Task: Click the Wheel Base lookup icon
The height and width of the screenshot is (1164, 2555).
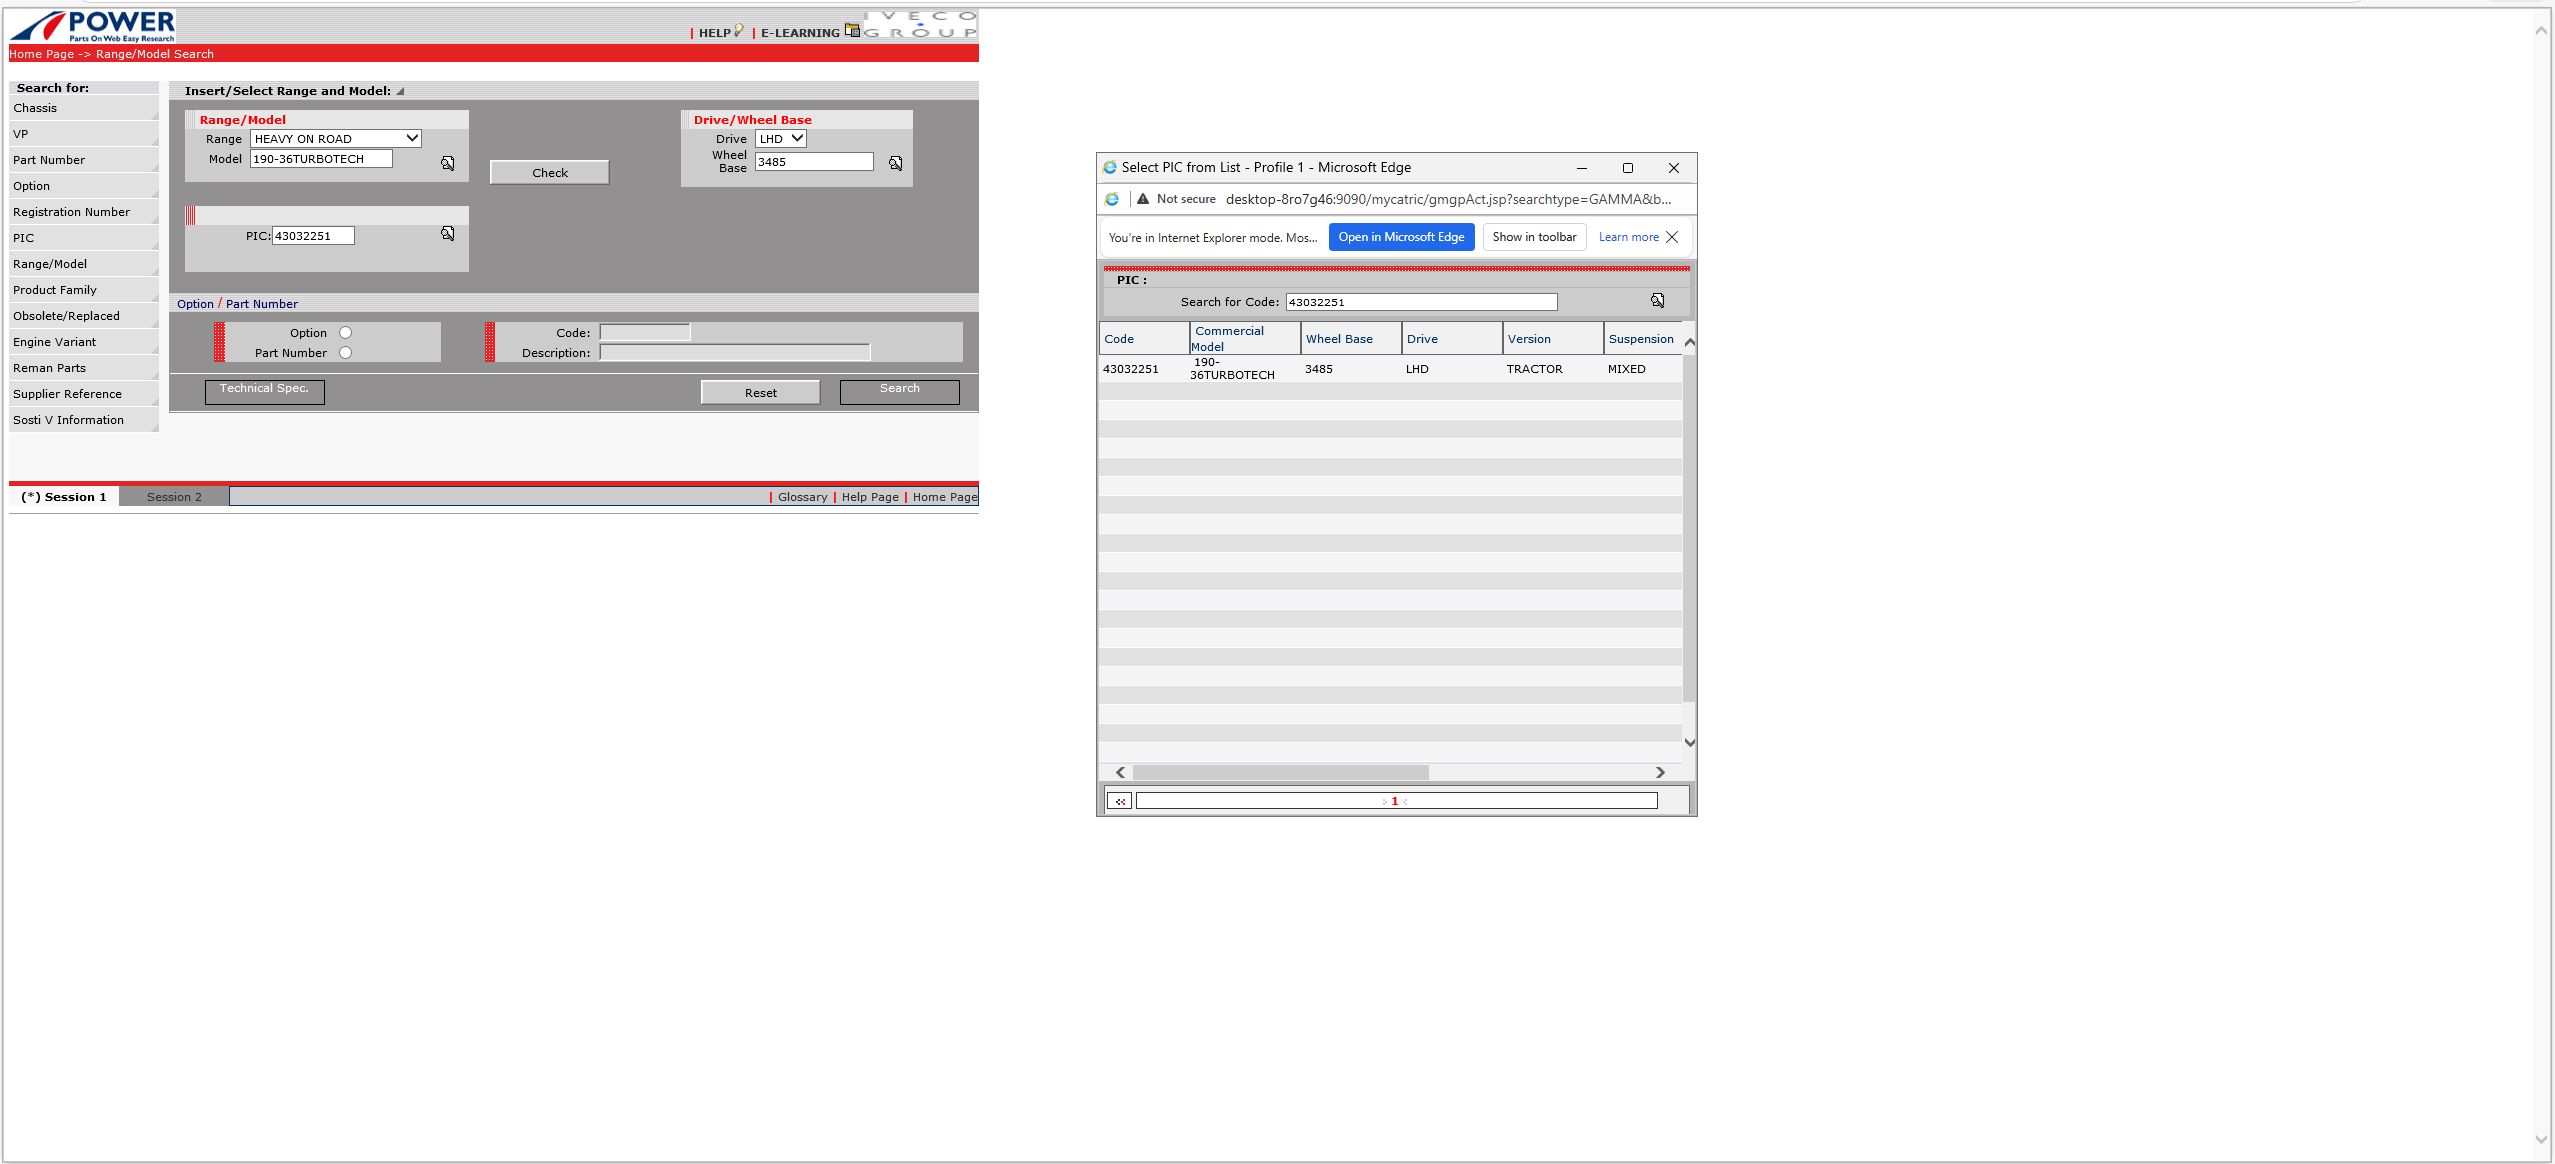Action: pyautogui.click(x=896, y=163)
